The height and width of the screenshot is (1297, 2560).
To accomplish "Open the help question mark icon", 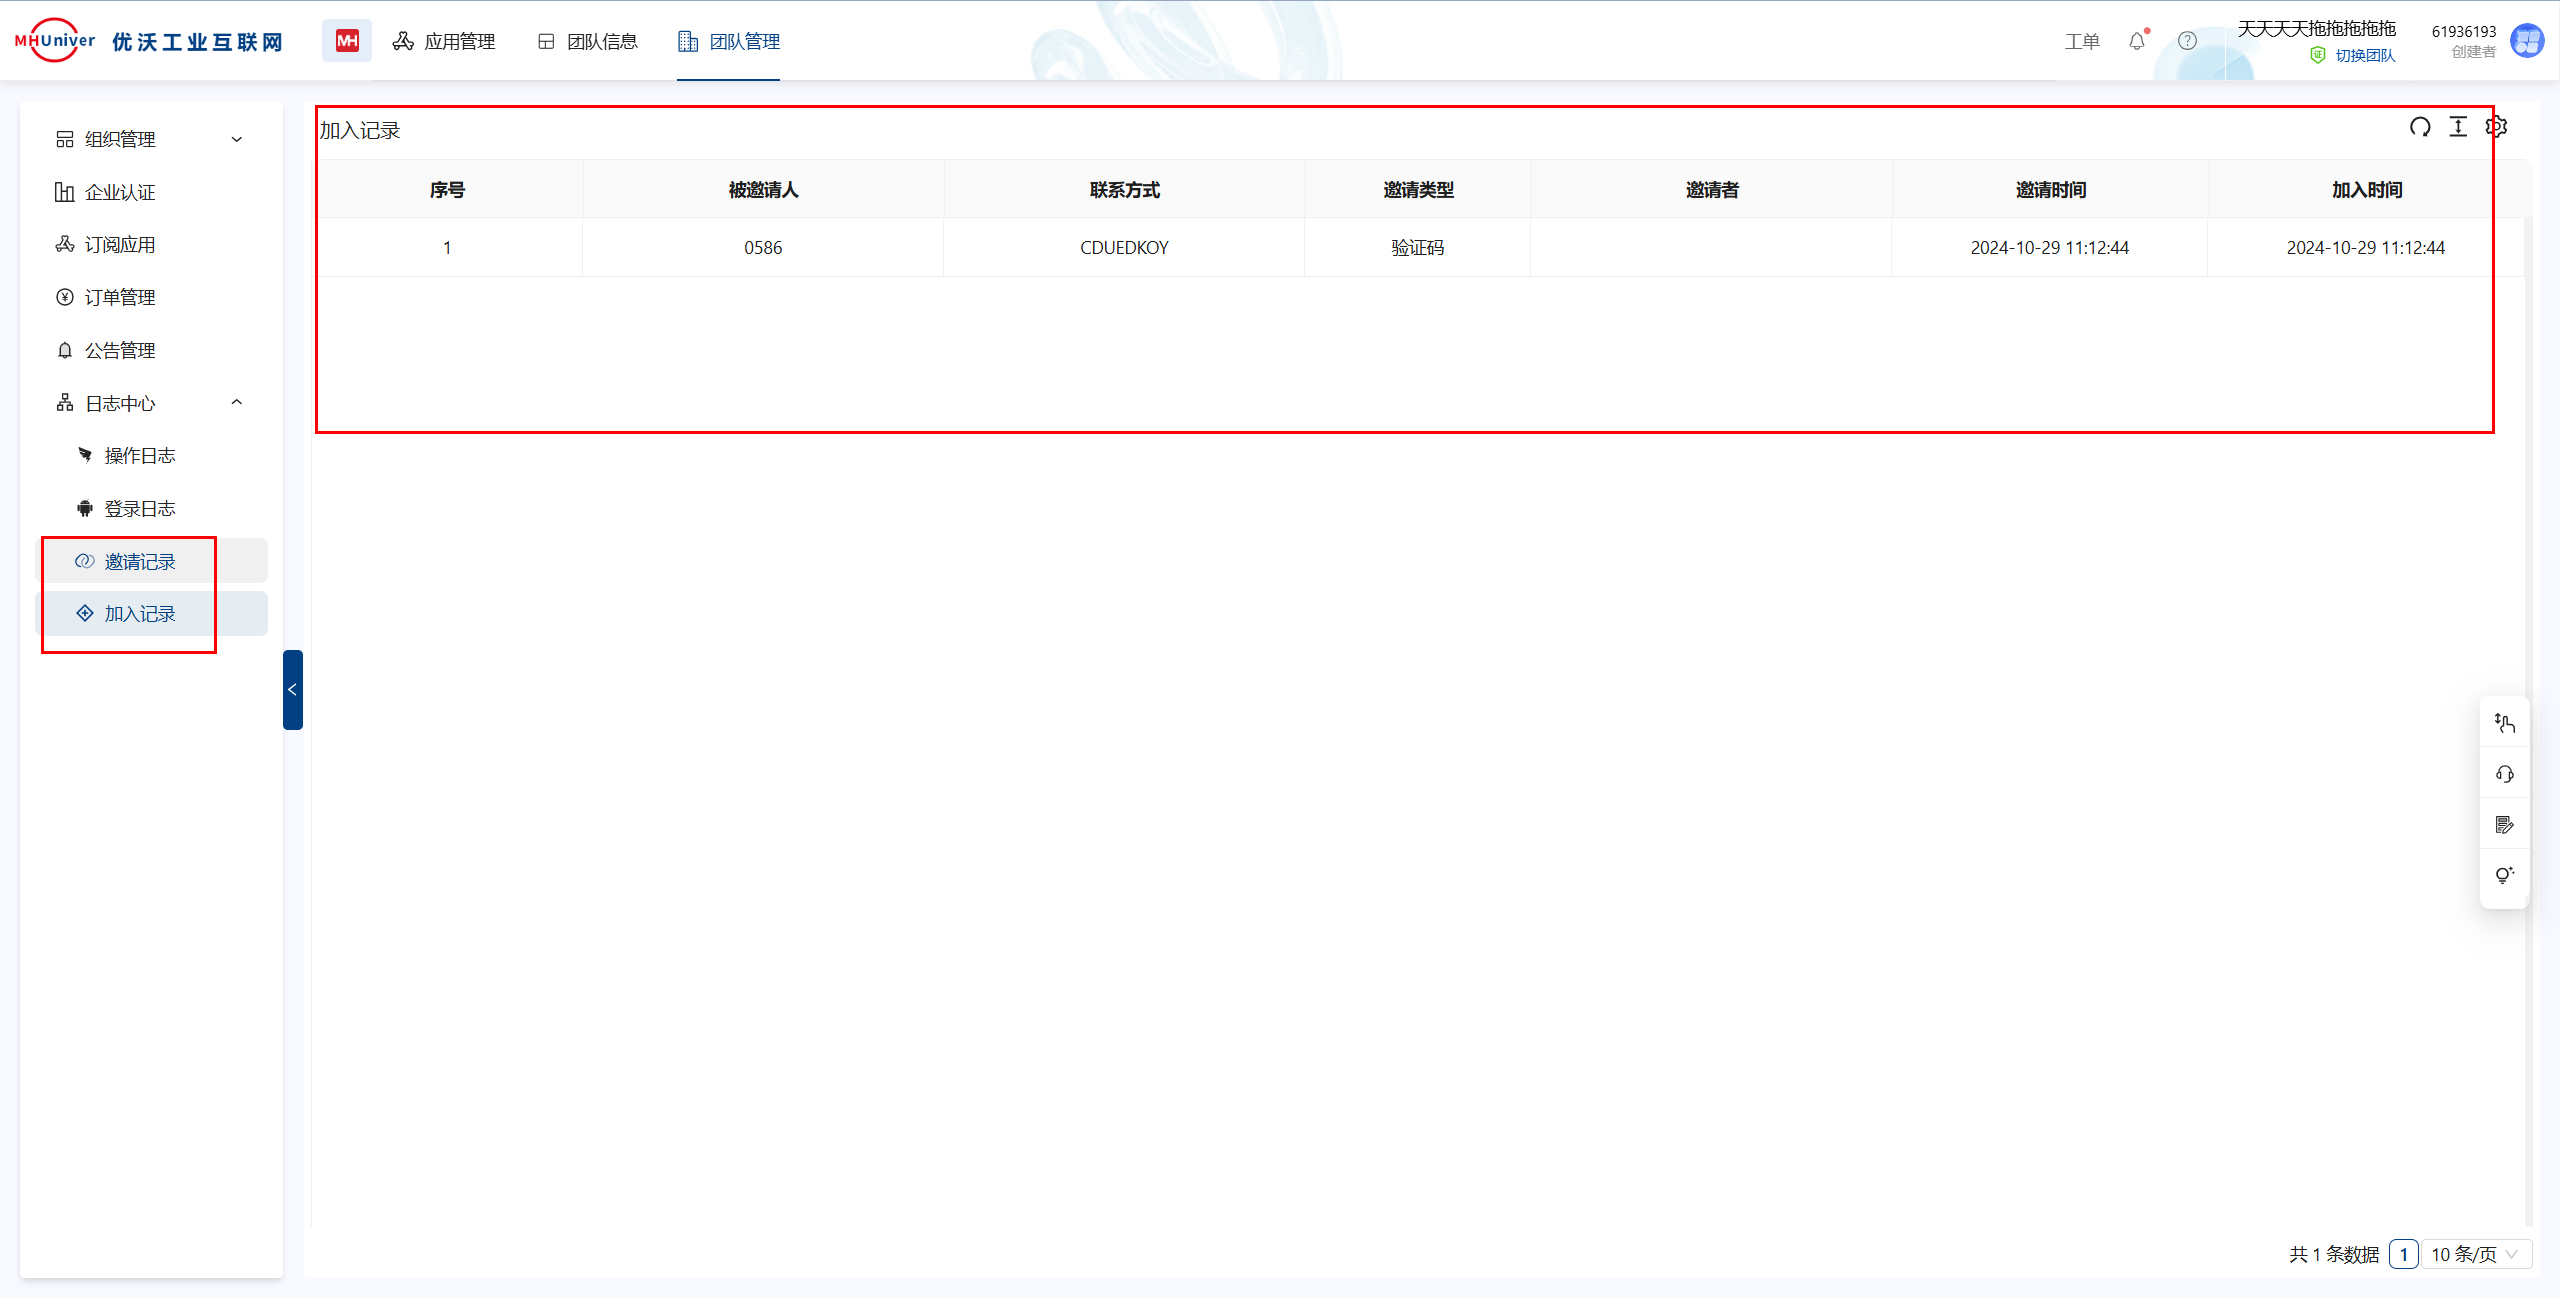I will [2187, 41].
